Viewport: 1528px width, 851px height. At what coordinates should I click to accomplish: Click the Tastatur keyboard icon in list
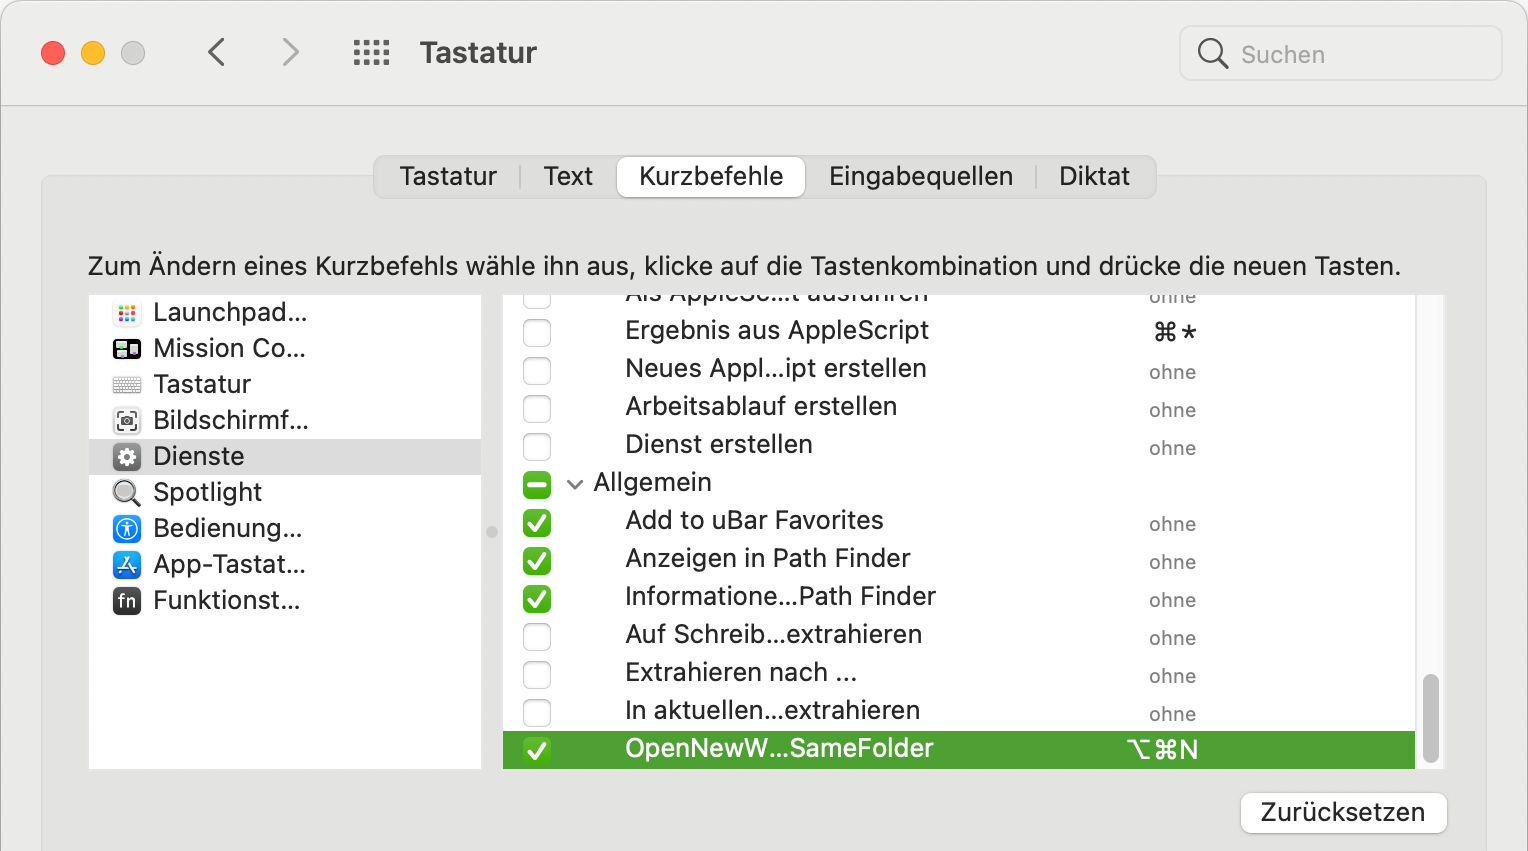tap(127, 385)
